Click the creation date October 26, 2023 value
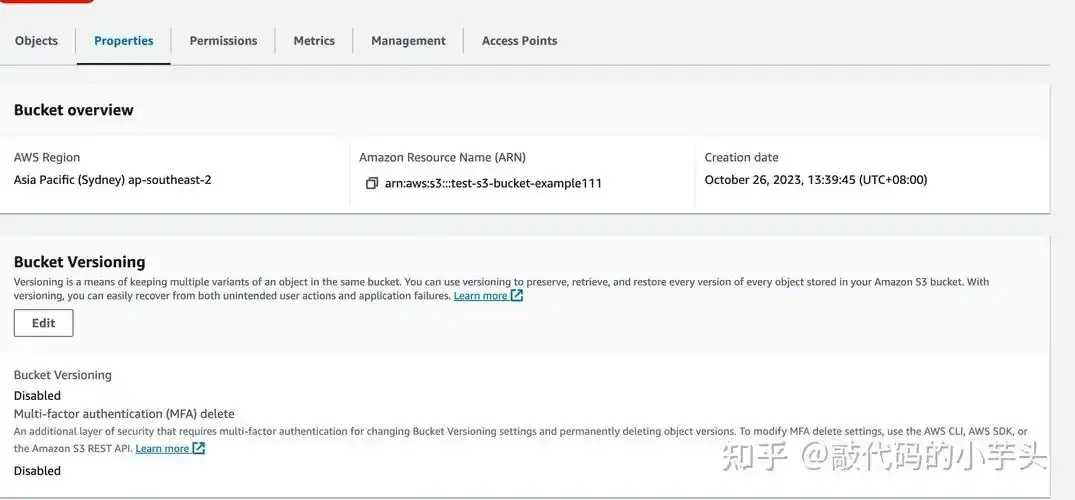The image size is (1075, 500). pyautogui.click(x=816, y=180)
